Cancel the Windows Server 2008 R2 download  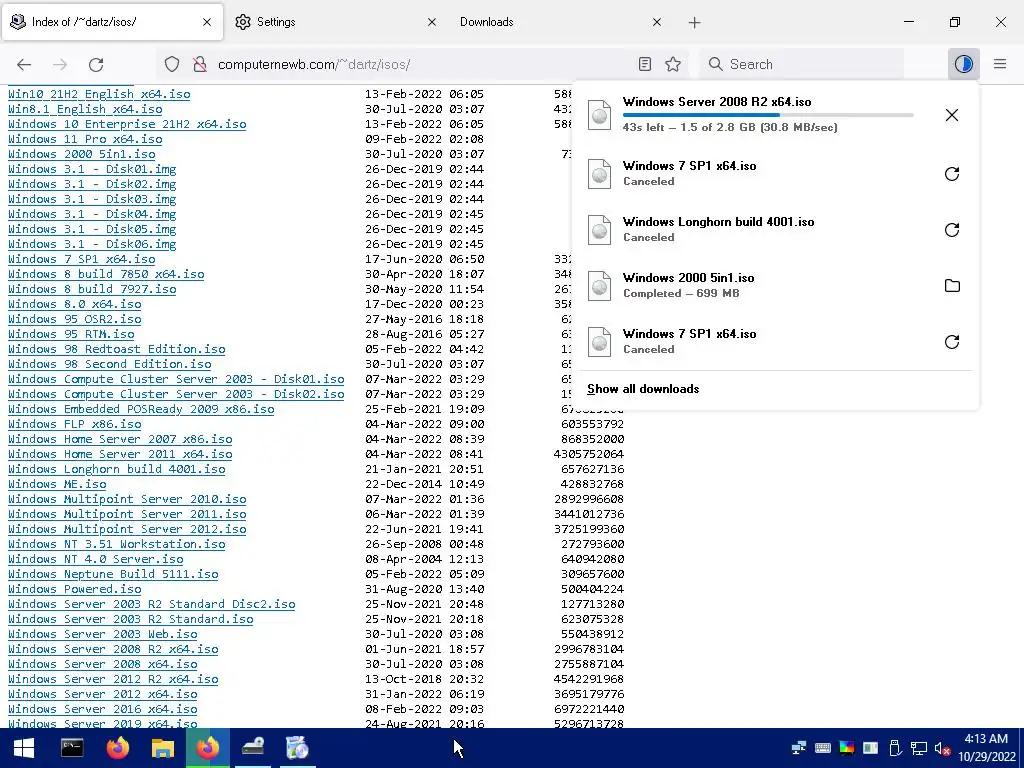click(952, 115)
